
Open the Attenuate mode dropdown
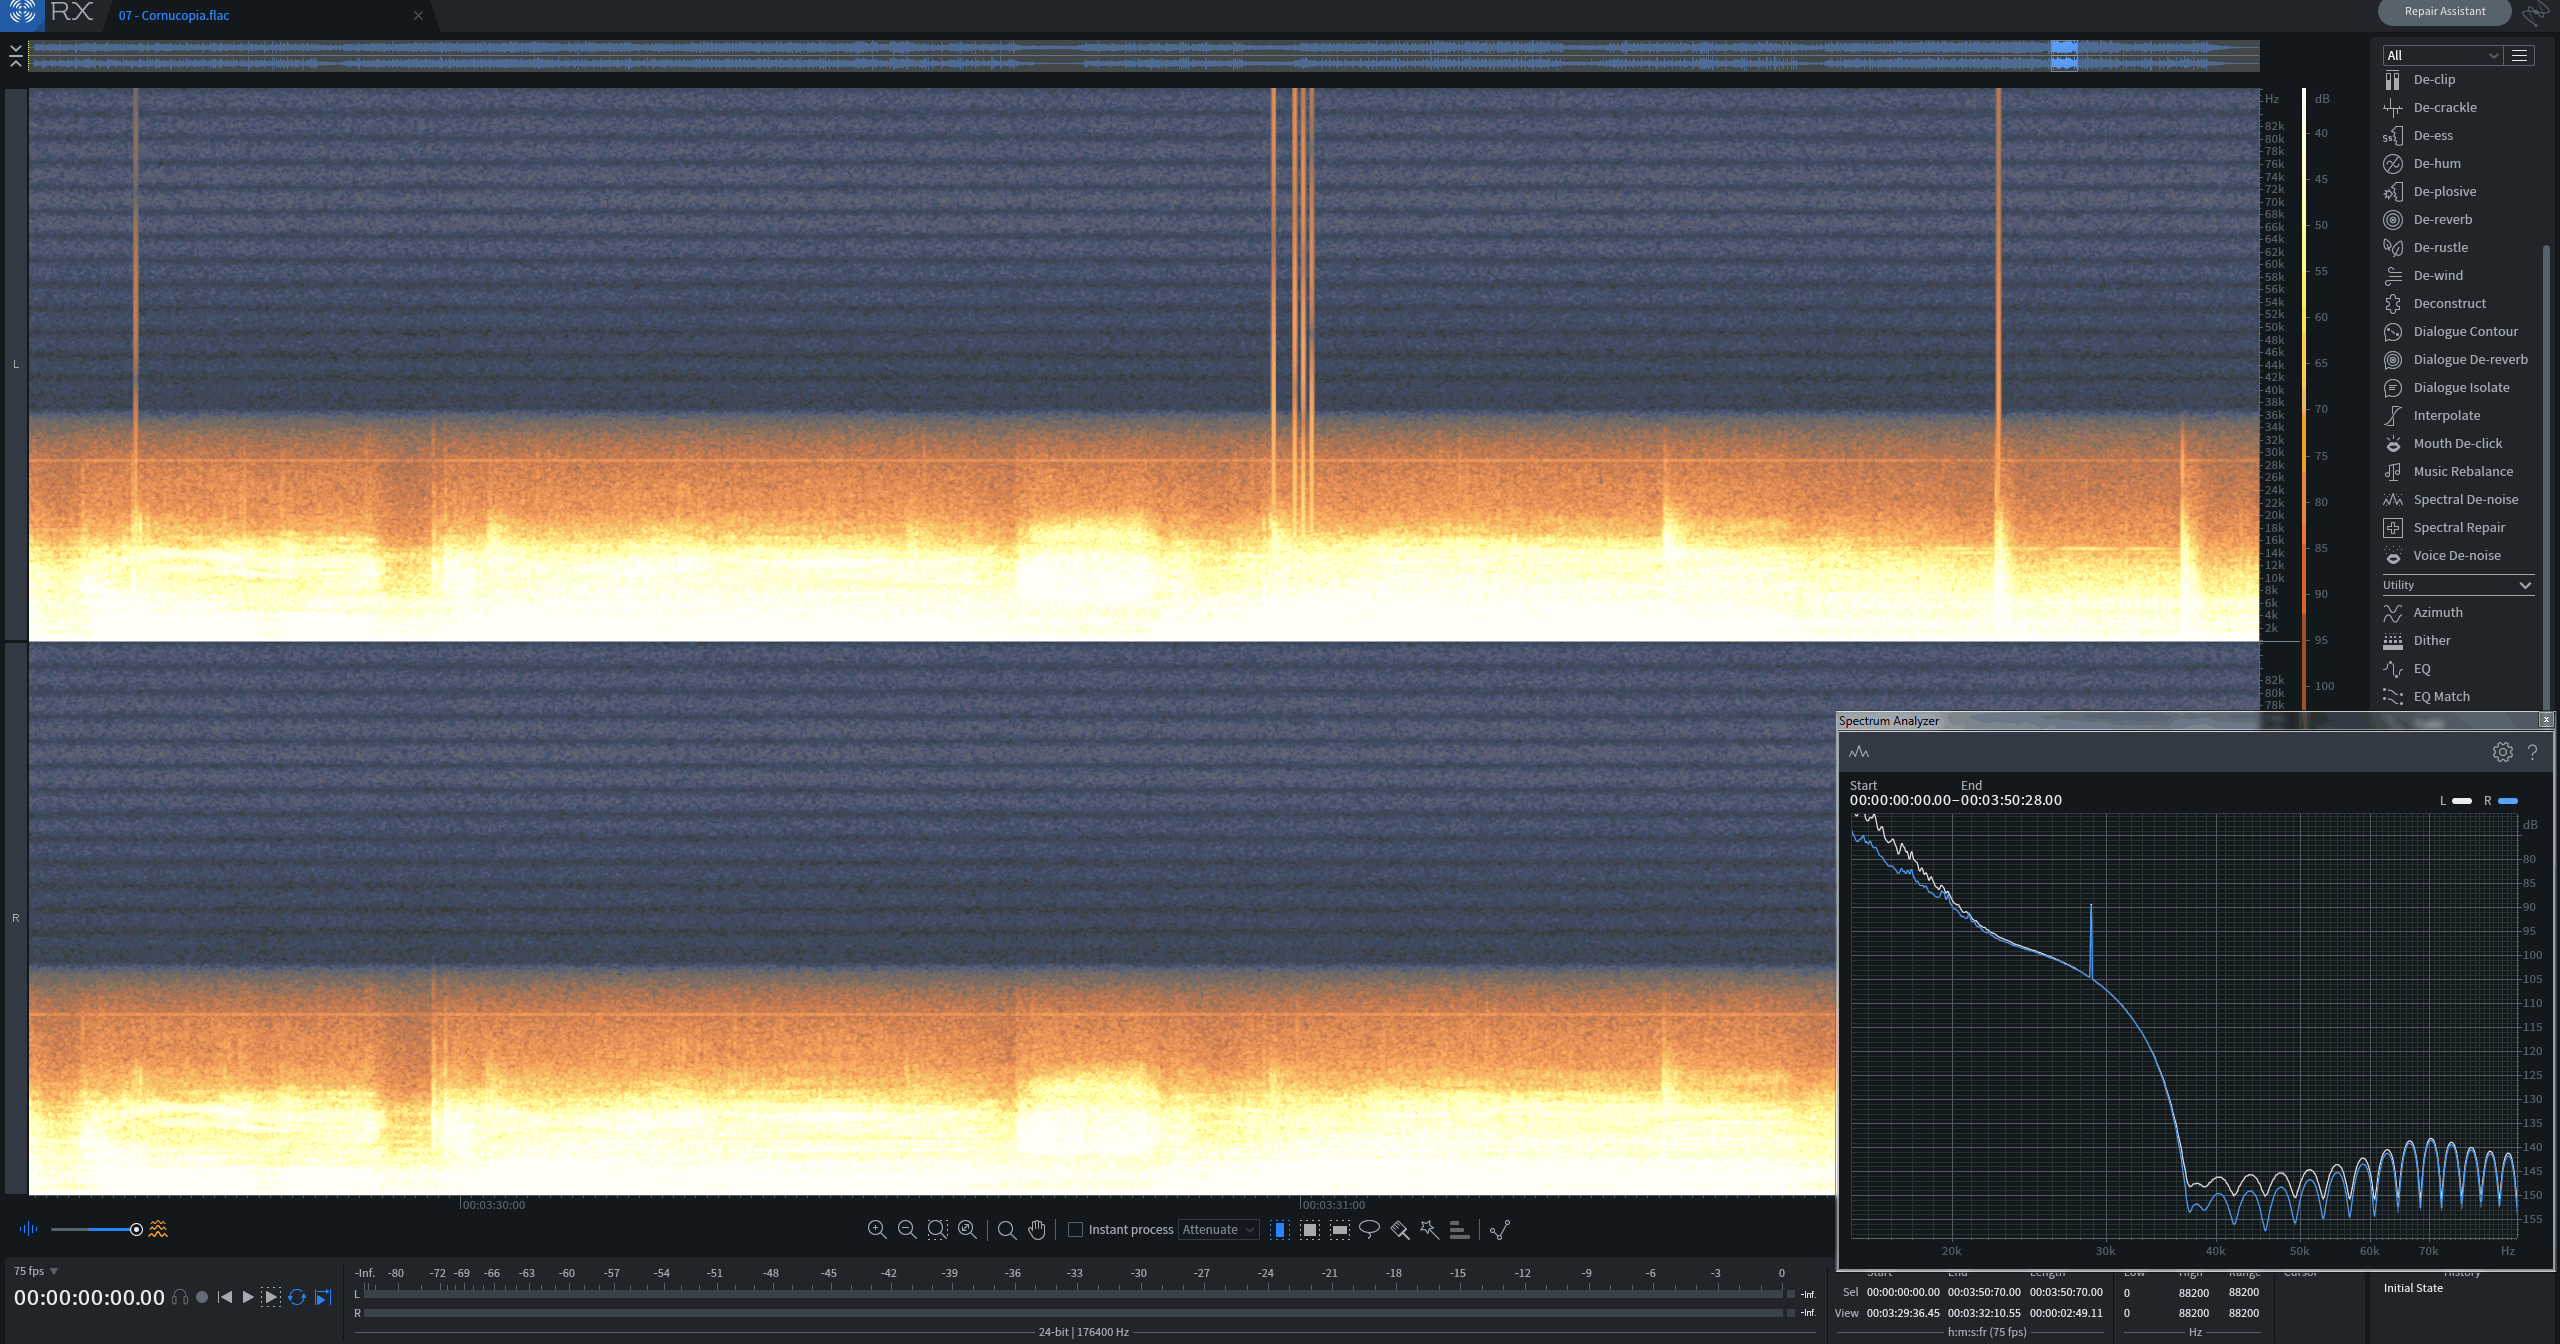tap(1218, 1229)
